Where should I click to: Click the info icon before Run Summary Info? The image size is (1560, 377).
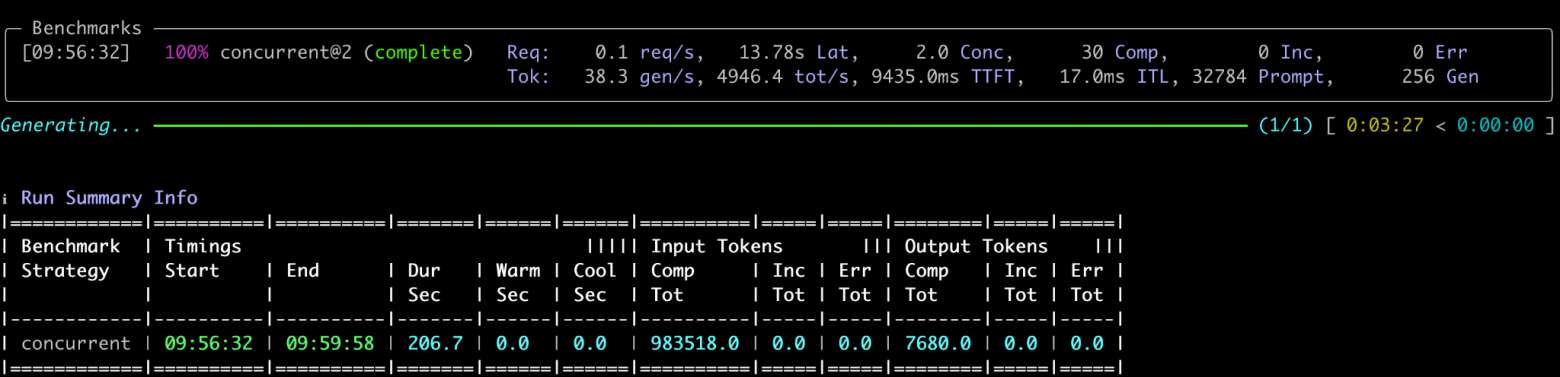coord(6,199)
